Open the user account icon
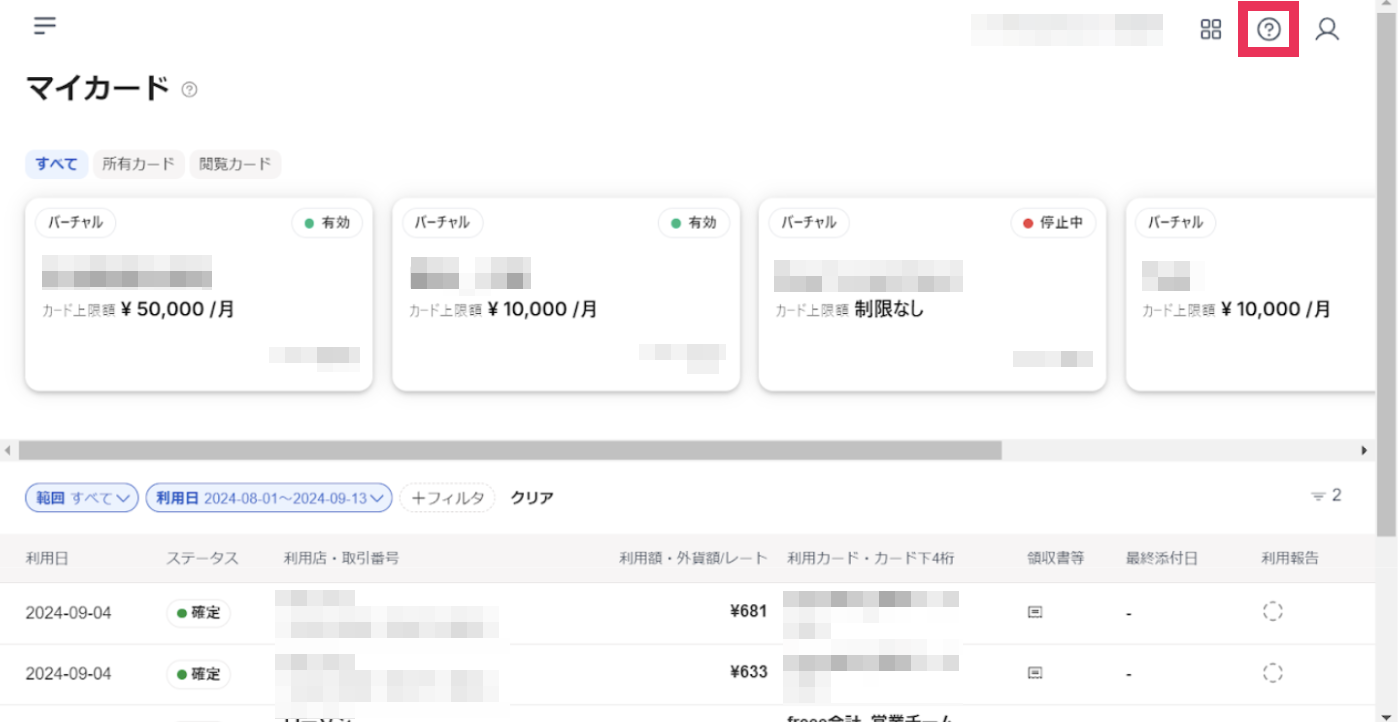The height and width of the screenshot is (722, 1398). 1327,29
